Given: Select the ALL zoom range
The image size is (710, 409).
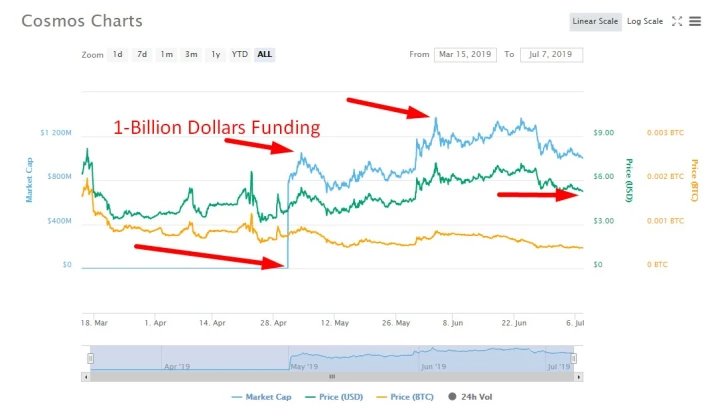Looking at the screenshot, I should point(264,54).
